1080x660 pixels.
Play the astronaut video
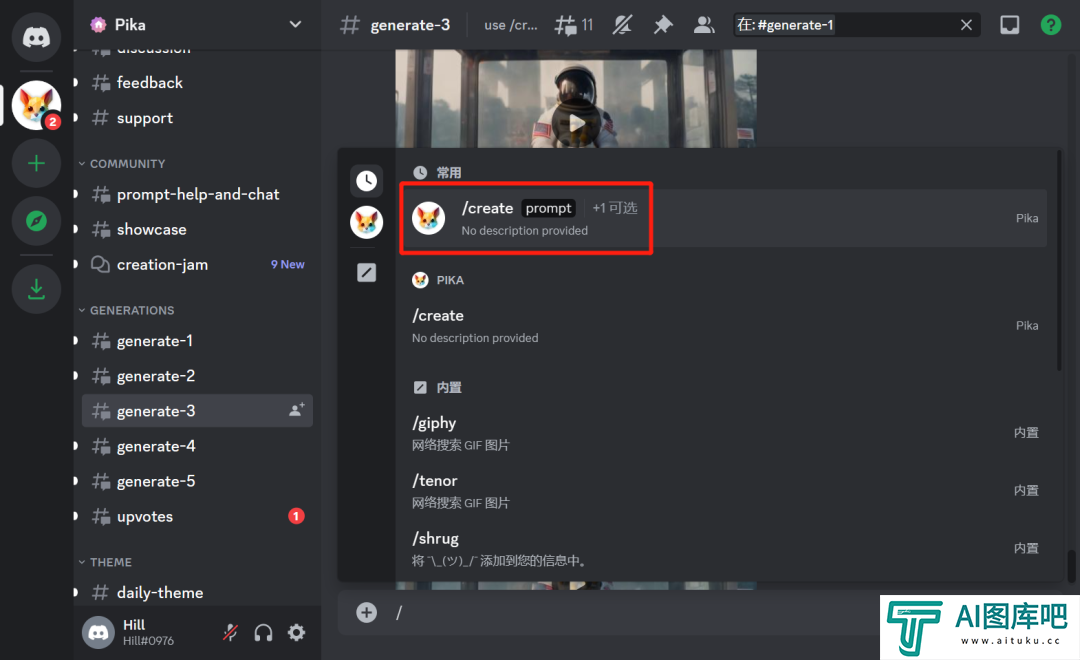click(x=576, y=123)
